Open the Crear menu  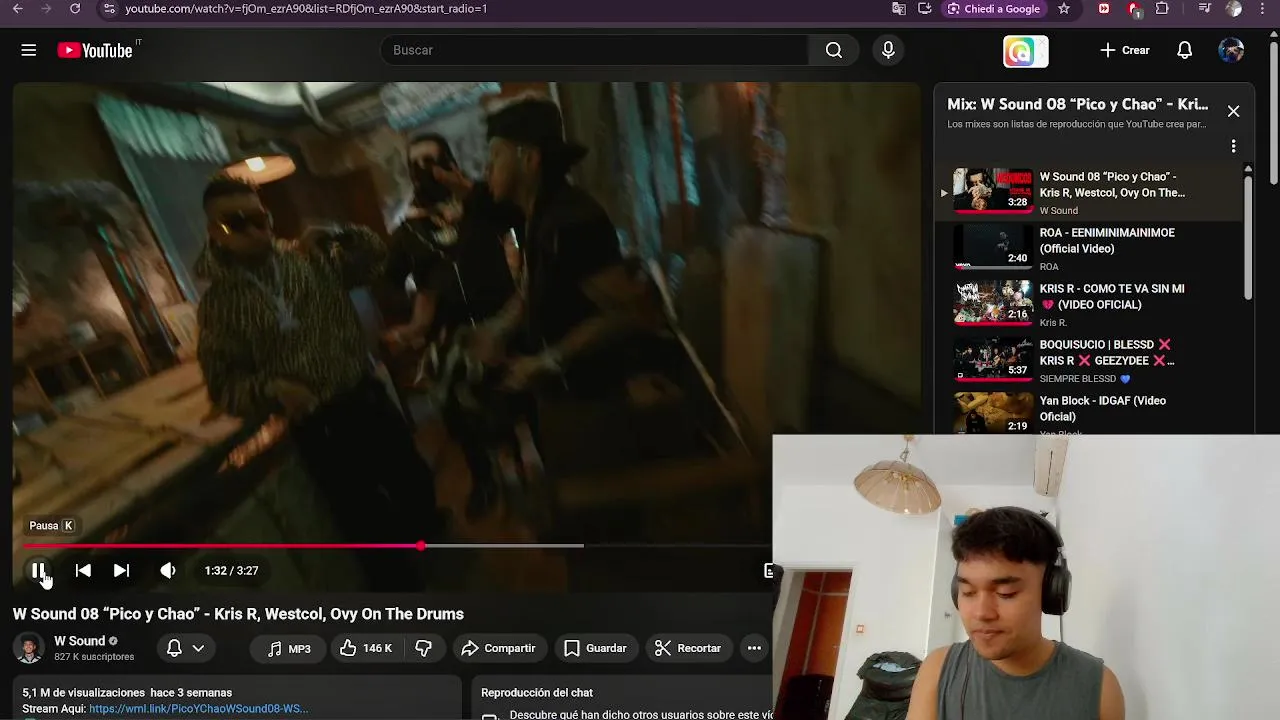[x=1125, y=50]
